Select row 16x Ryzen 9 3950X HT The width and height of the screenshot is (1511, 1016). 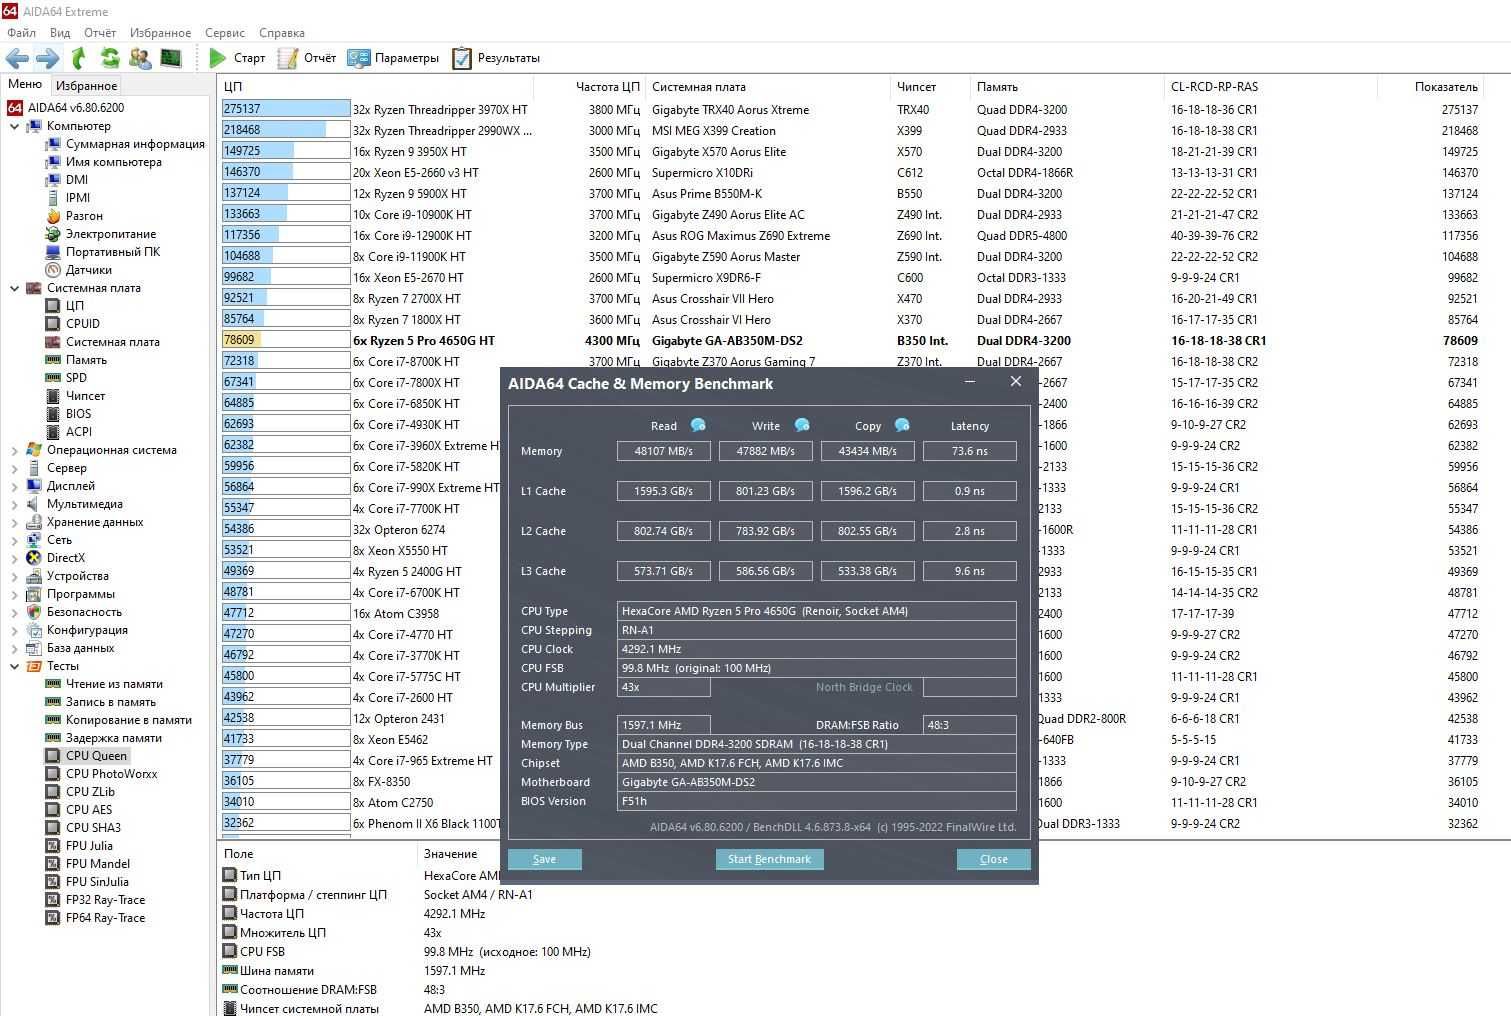850,152
